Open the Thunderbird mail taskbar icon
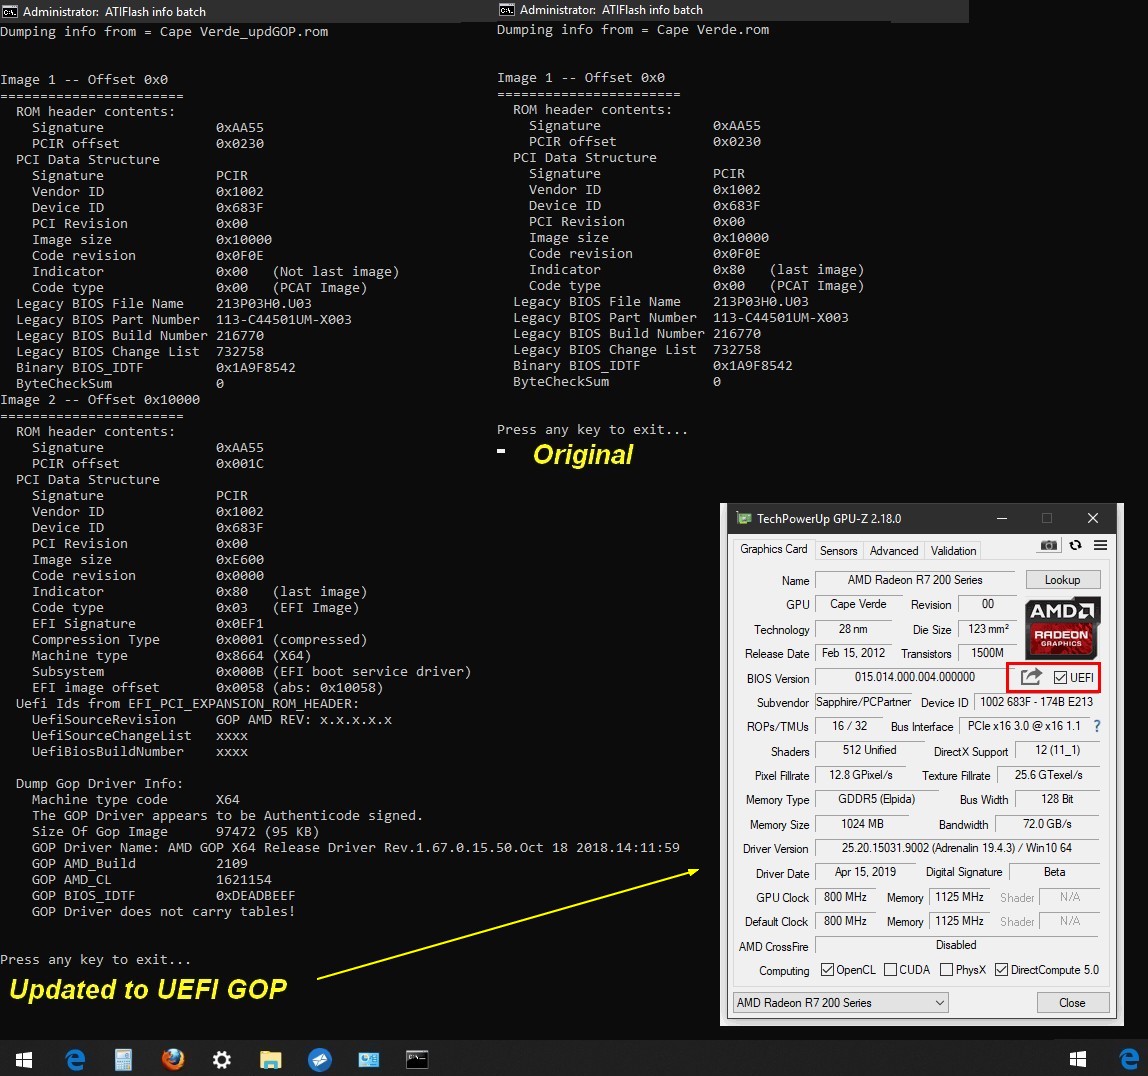This screenshot has height=1076, width=1148. click(x=320, y=1059)
